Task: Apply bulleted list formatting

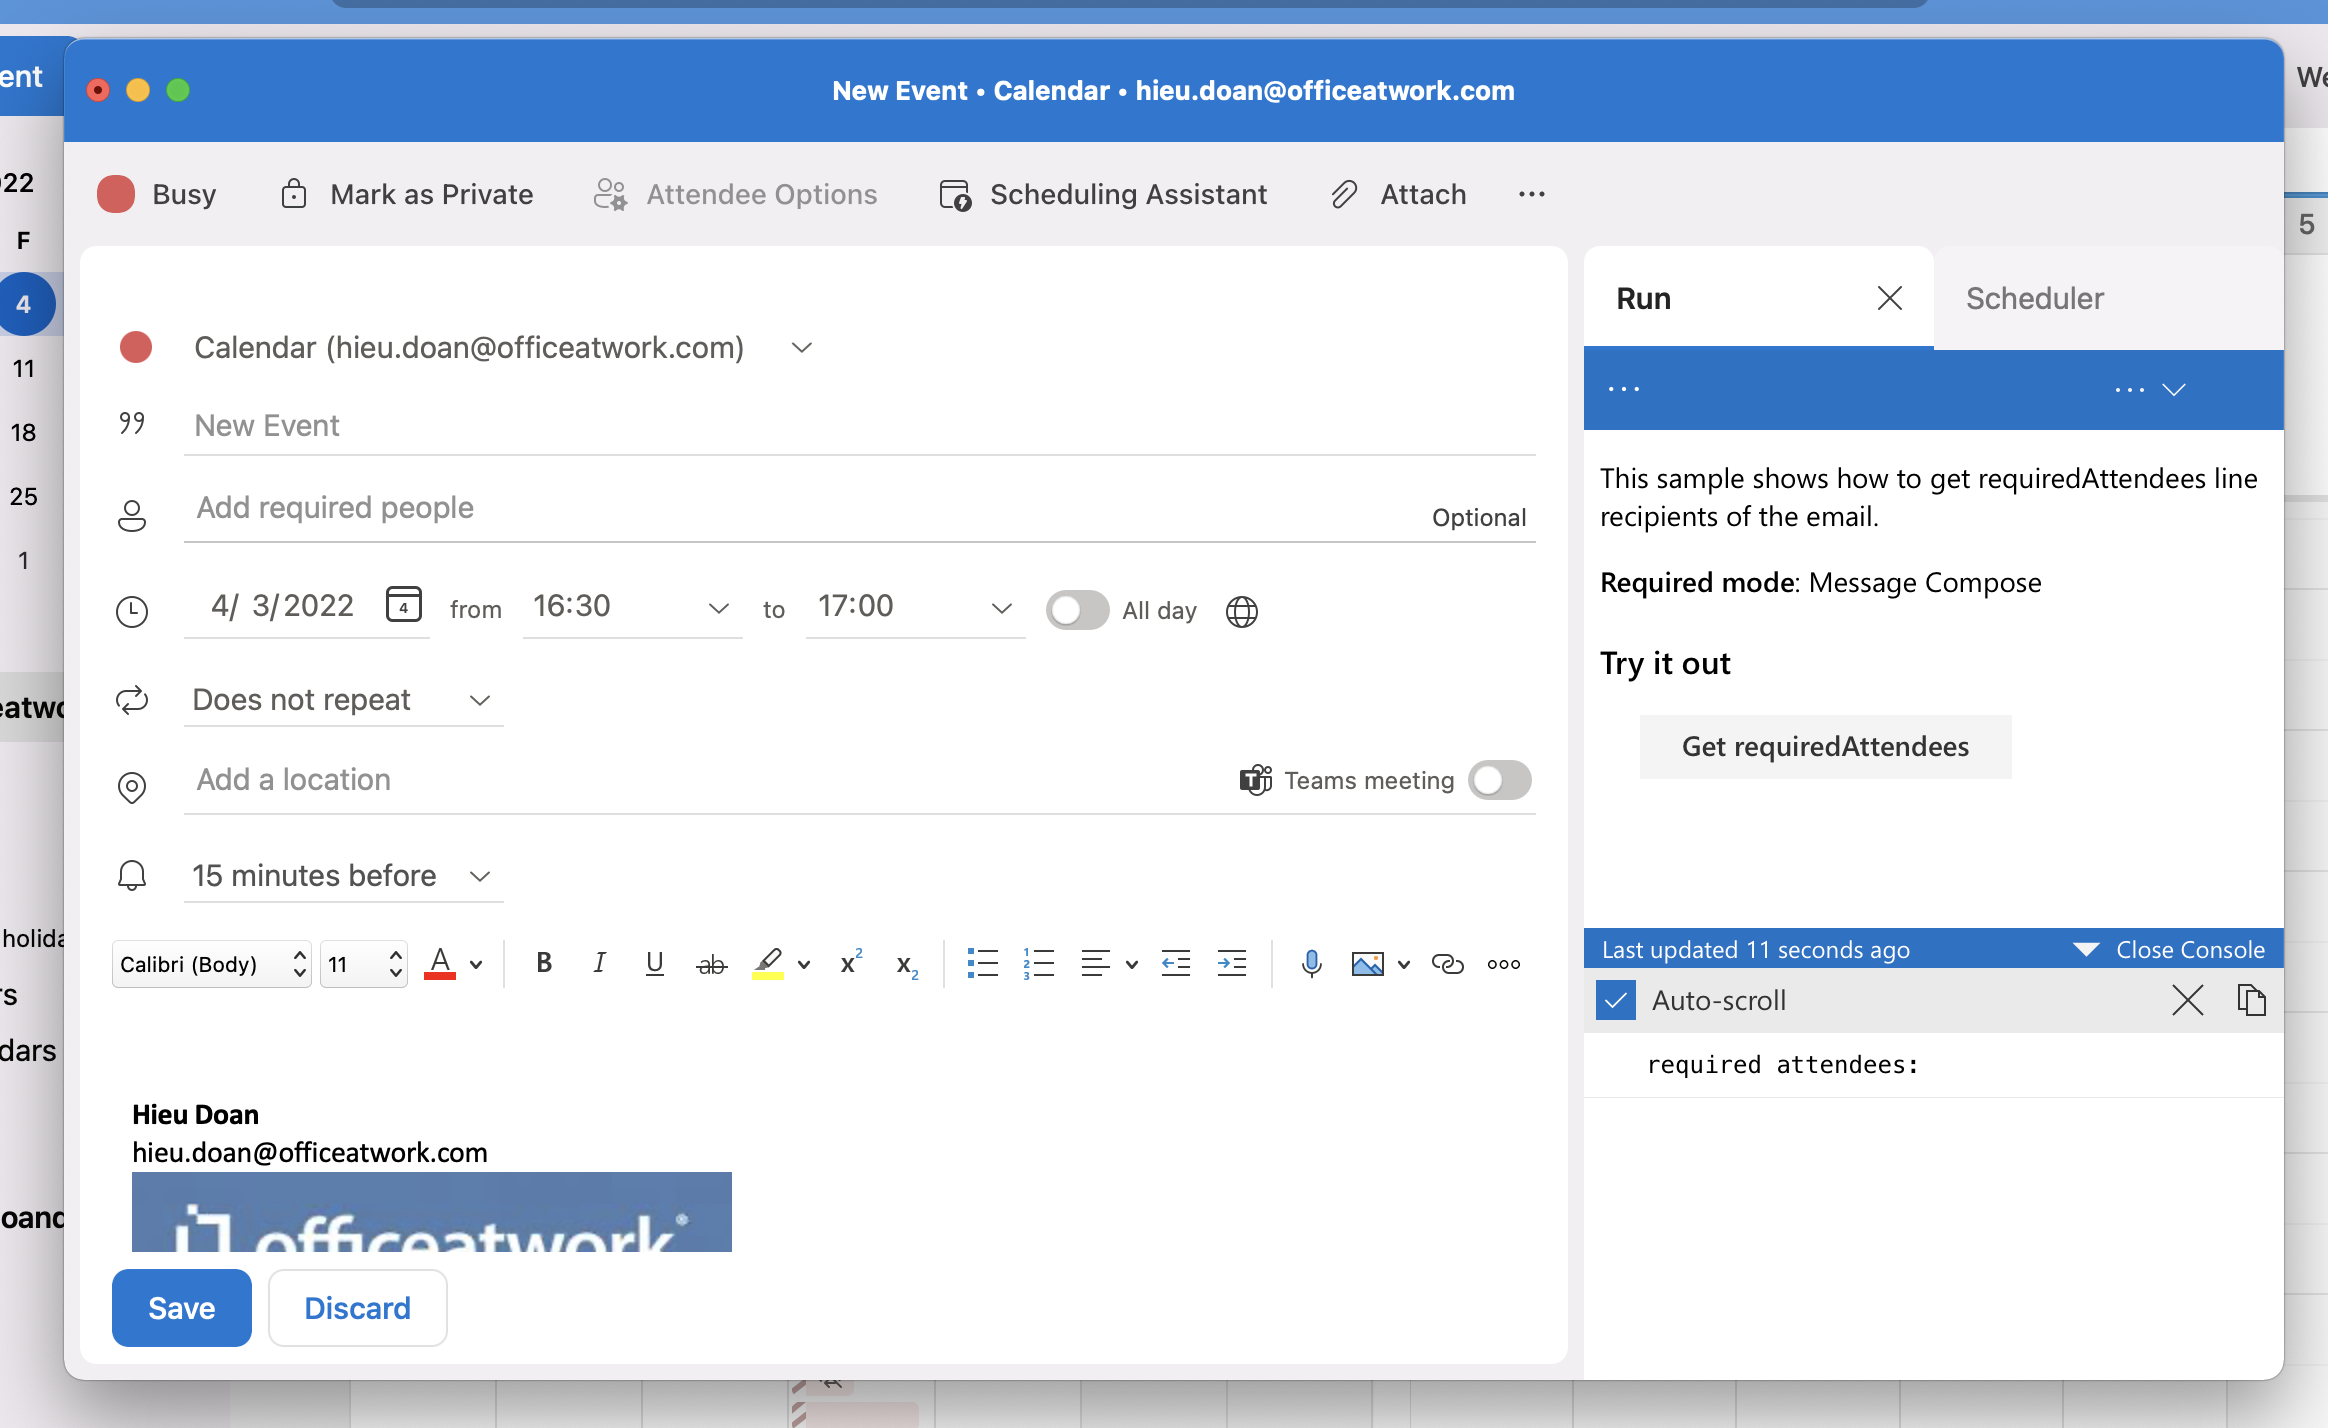Action: [982, 964]
